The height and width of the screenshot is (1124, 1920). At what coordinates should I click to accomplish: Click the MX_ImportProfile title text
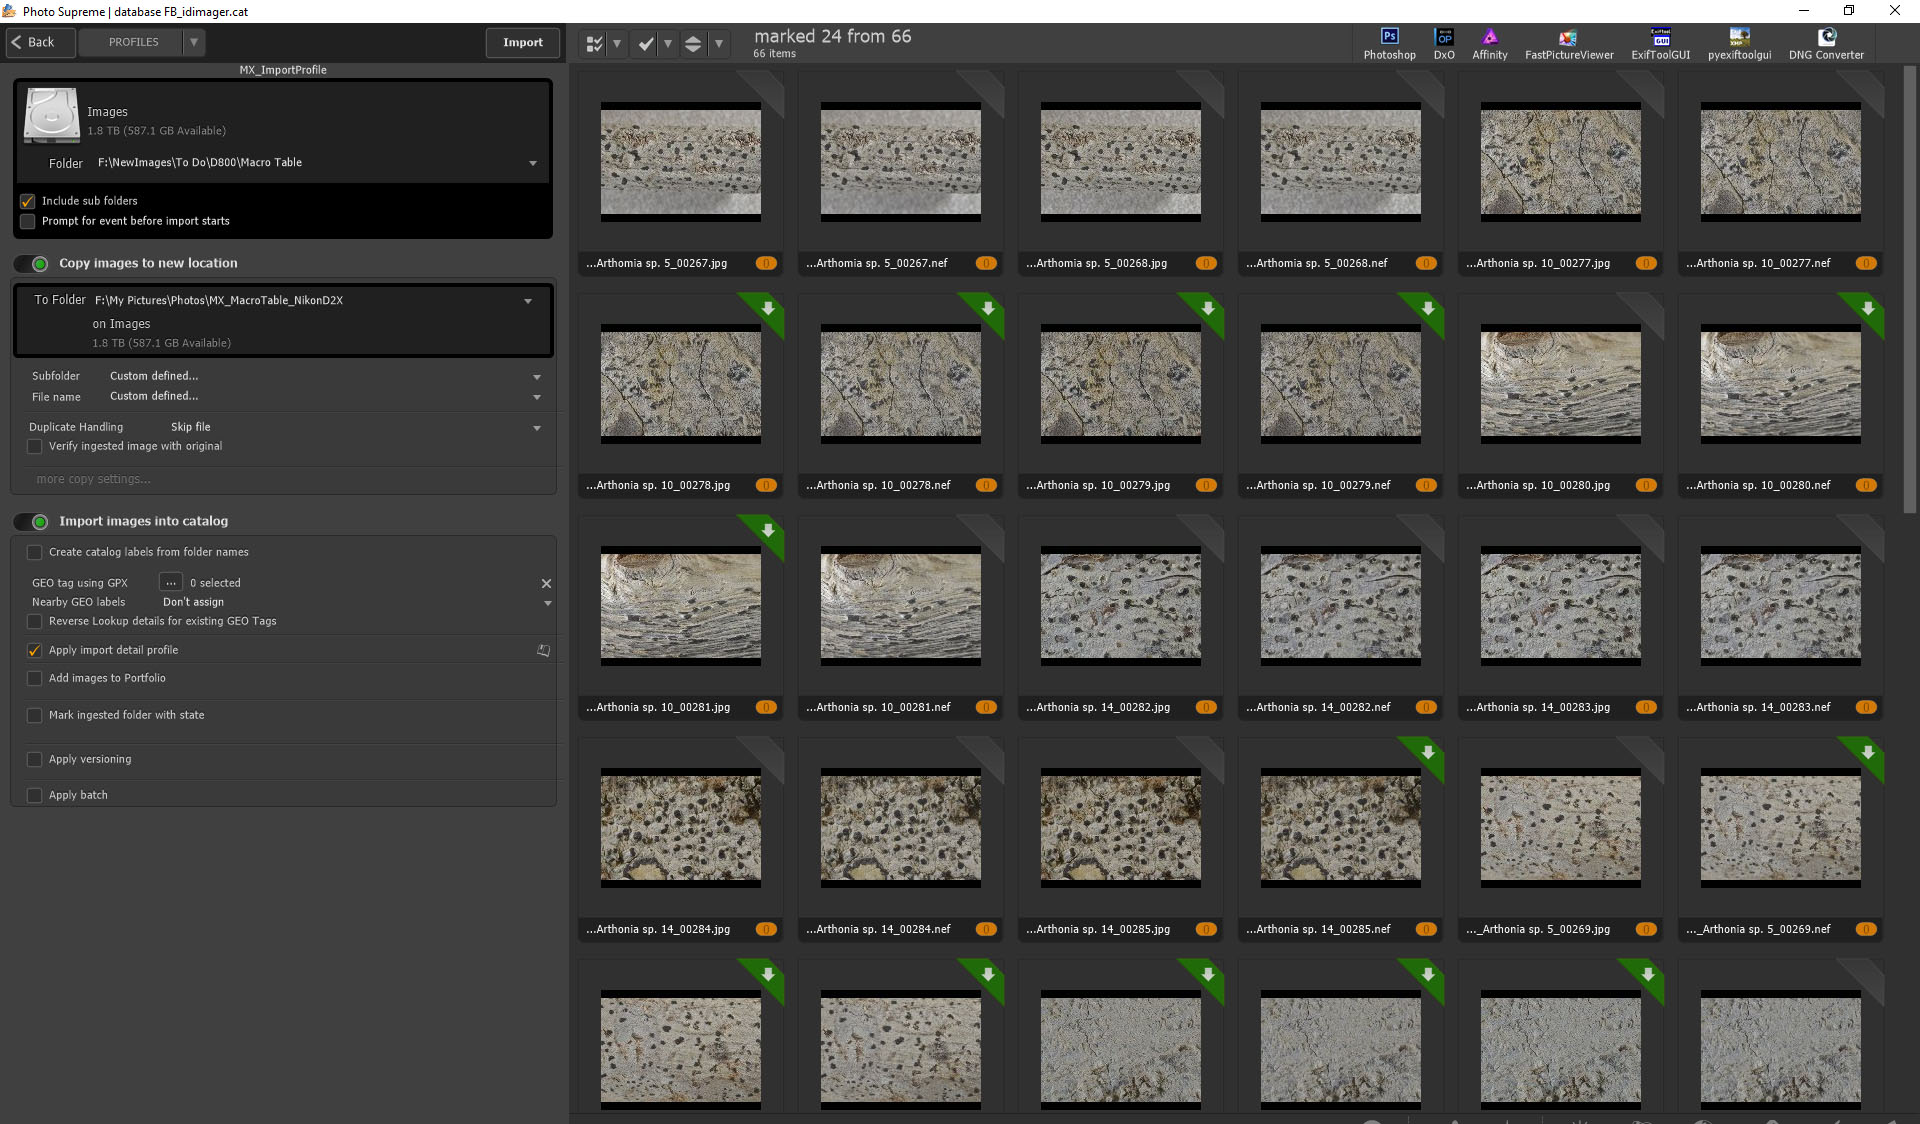tap(283, 70)
